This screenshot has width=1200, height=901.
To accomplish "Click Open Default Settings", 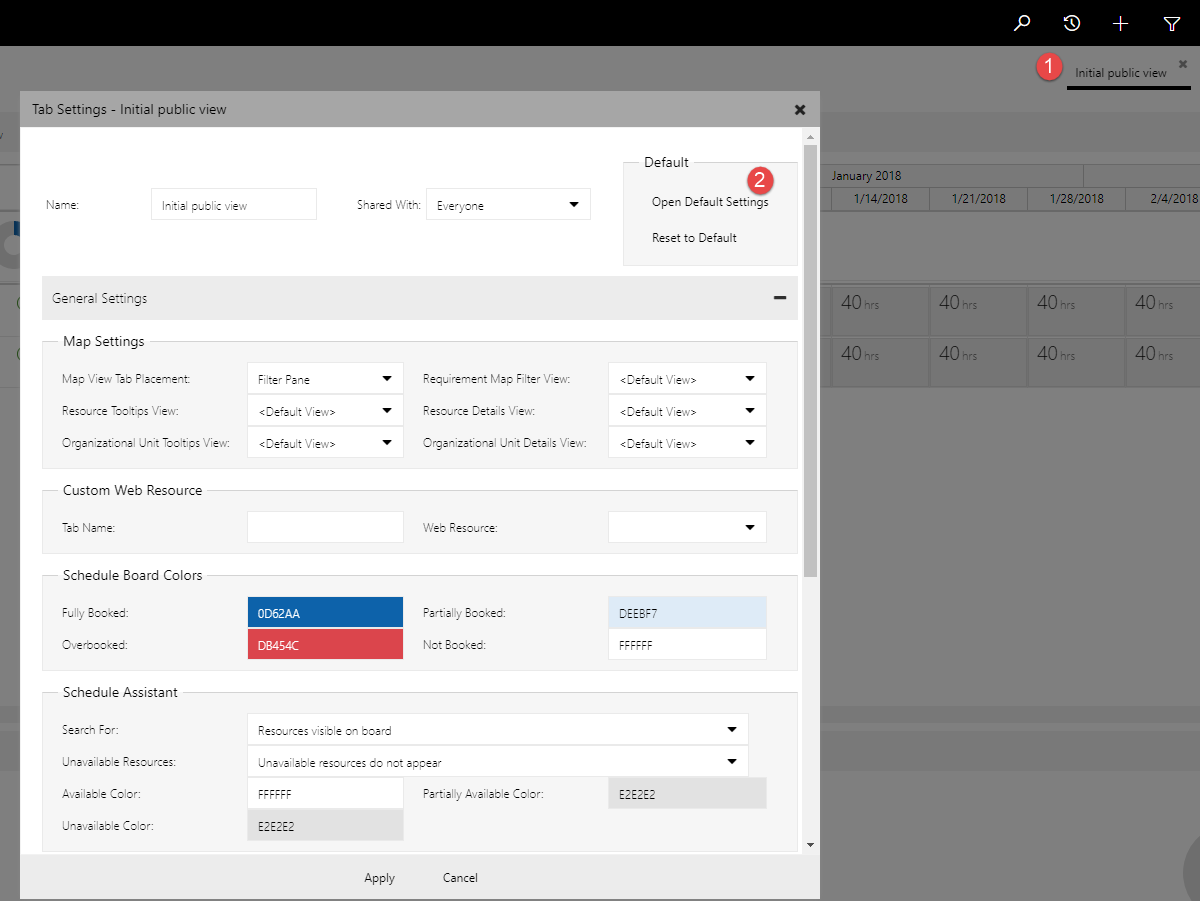I will pyautogui.click(x=710, y=201).
